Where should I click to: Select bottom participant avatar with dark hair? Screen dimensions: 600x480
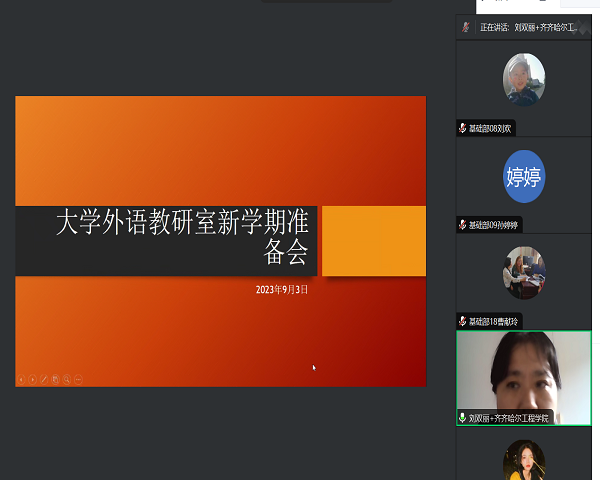pos(524,460)
